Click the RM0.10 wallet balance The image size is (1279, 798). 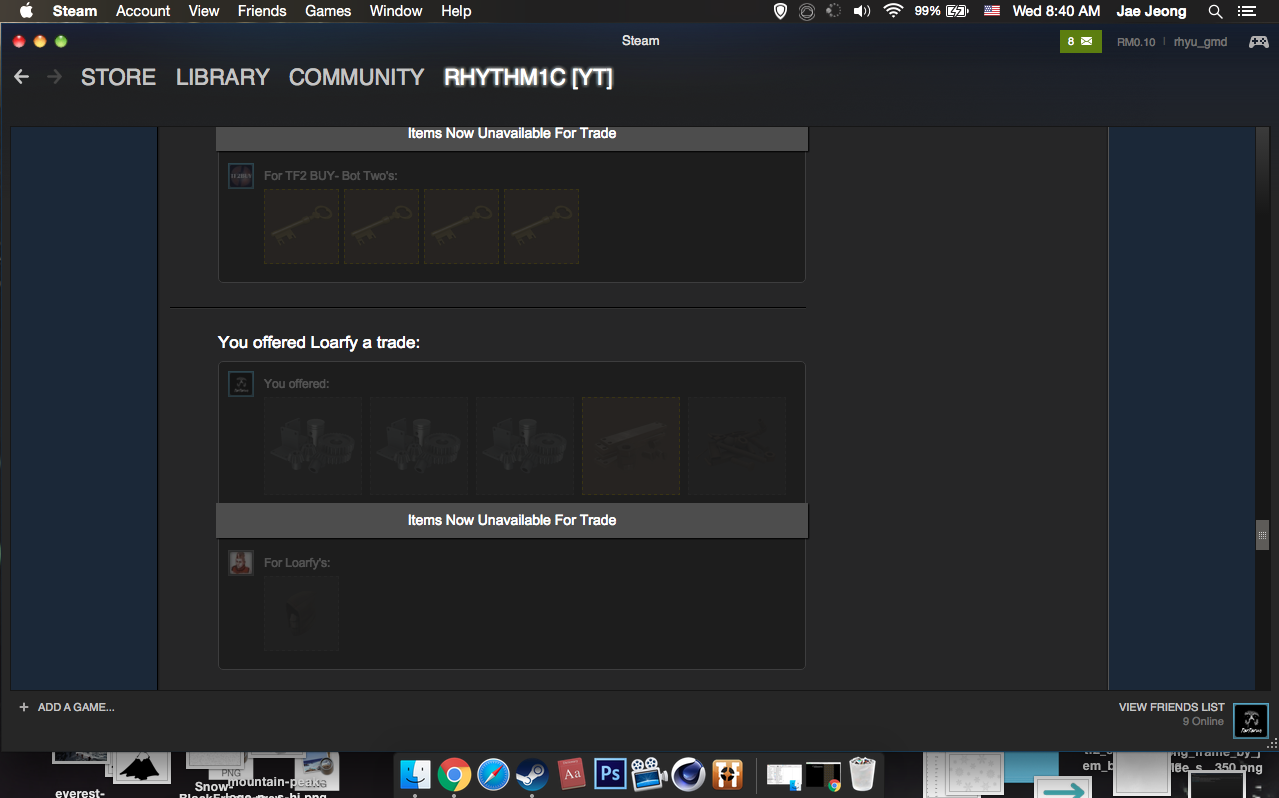tap(1135, 42)
